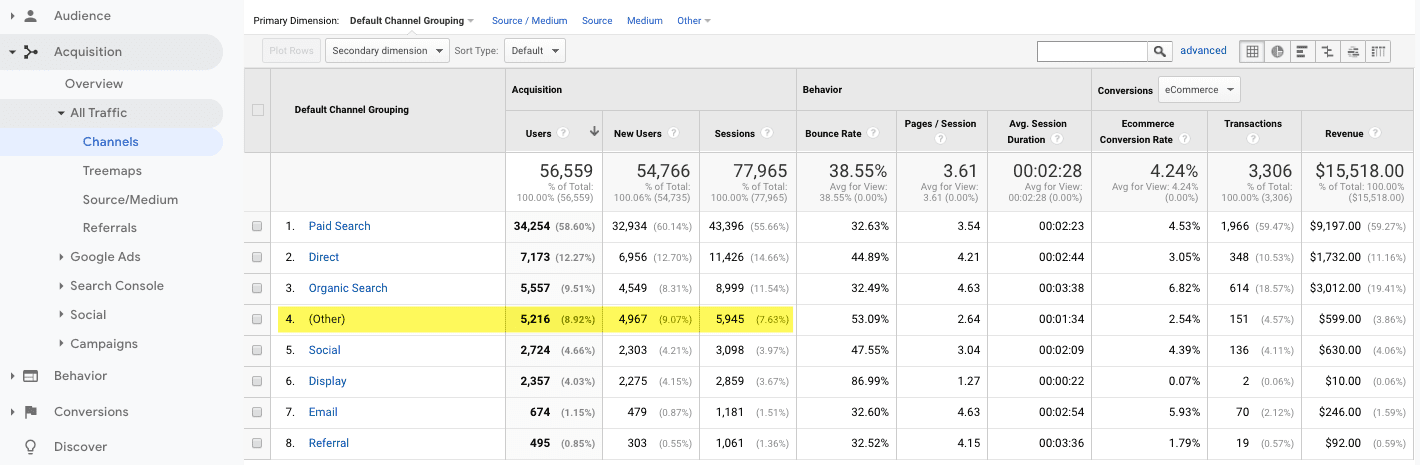Click help icon next to Users
This screenshot has width=1420, height=465.
(x=563, y=133)
